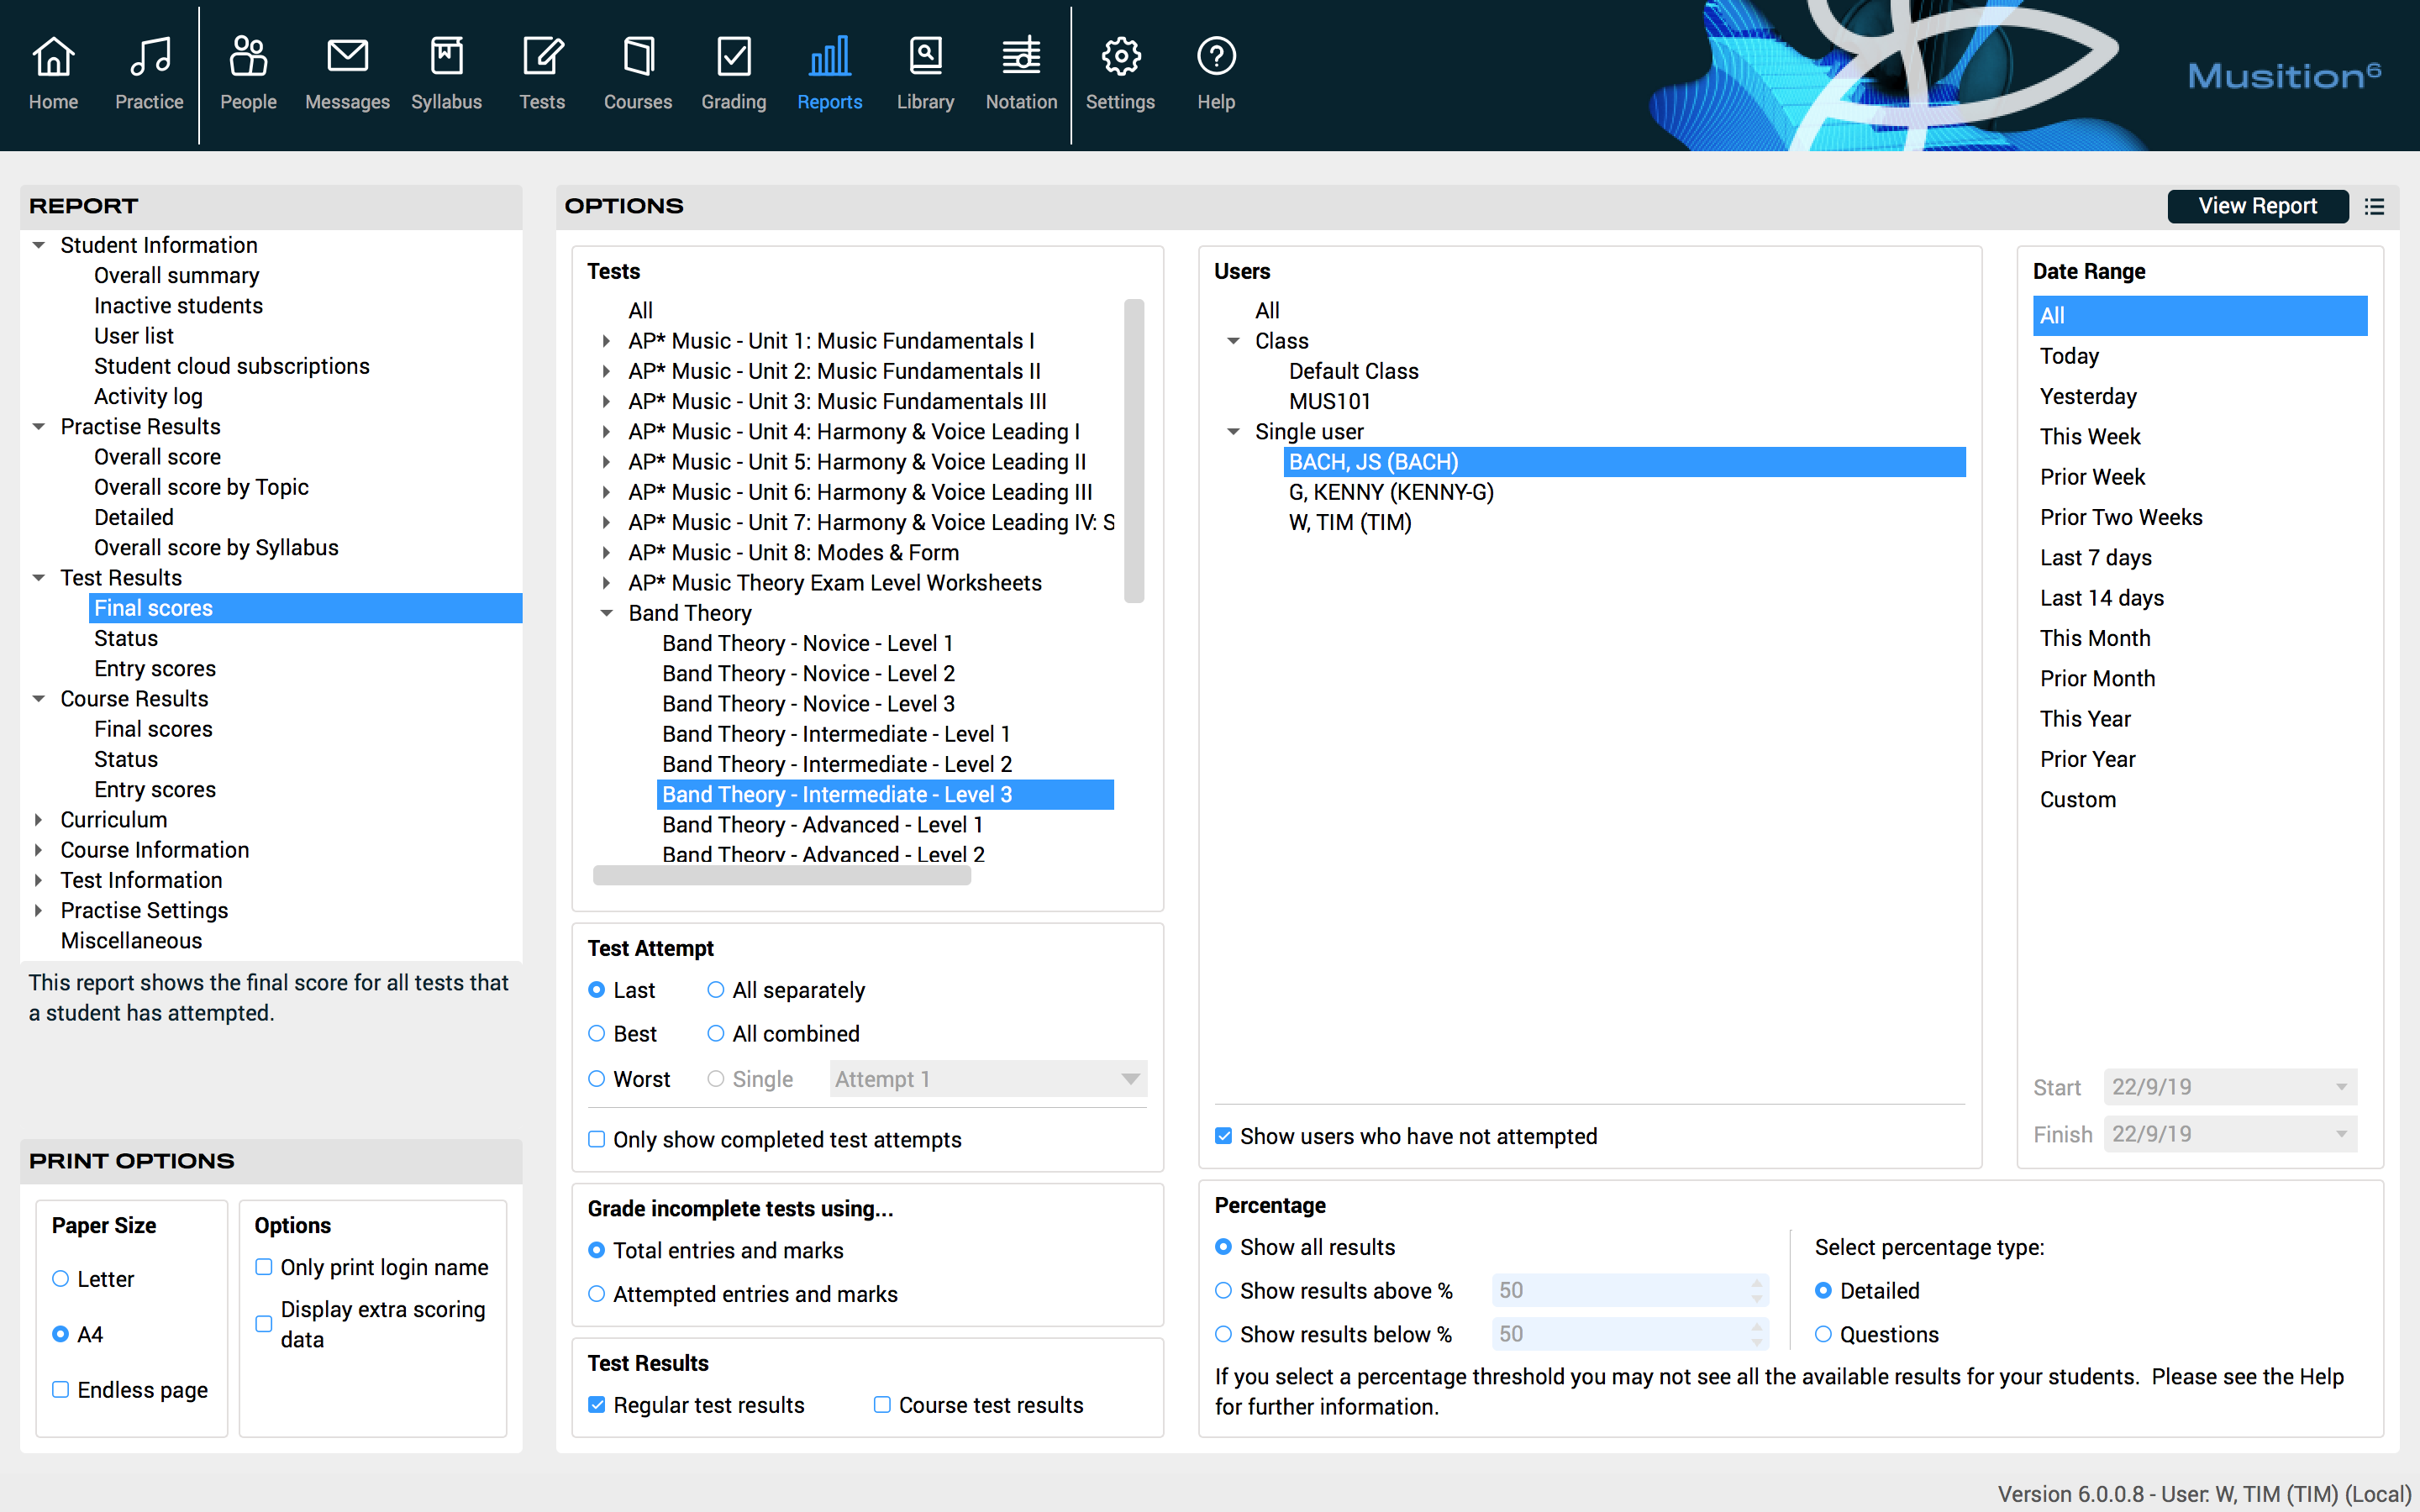
Task: Open the Notation staff icon
Action: [1020, 58]
